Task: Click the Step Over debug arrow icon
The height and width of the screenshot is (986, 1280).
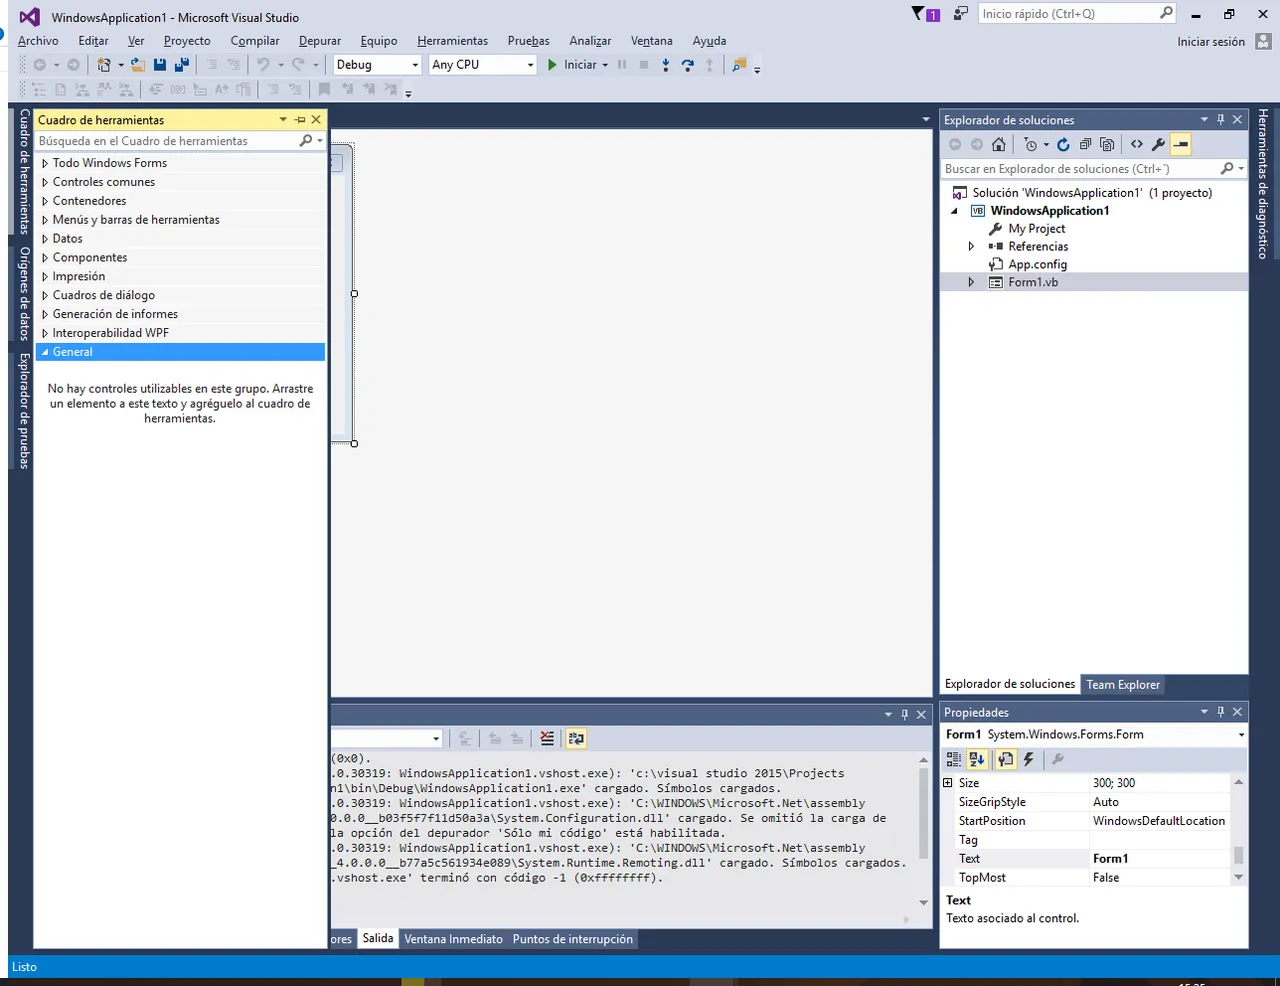Action: (687, 64)
